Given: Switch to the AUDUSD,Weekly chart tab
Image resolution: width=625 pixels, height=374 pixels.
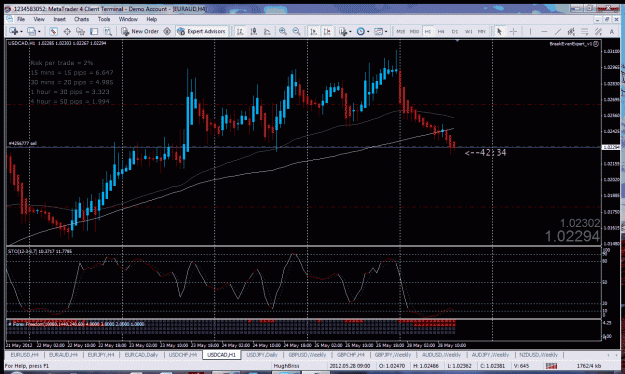Looking at the screenshot, I should 441,354.
